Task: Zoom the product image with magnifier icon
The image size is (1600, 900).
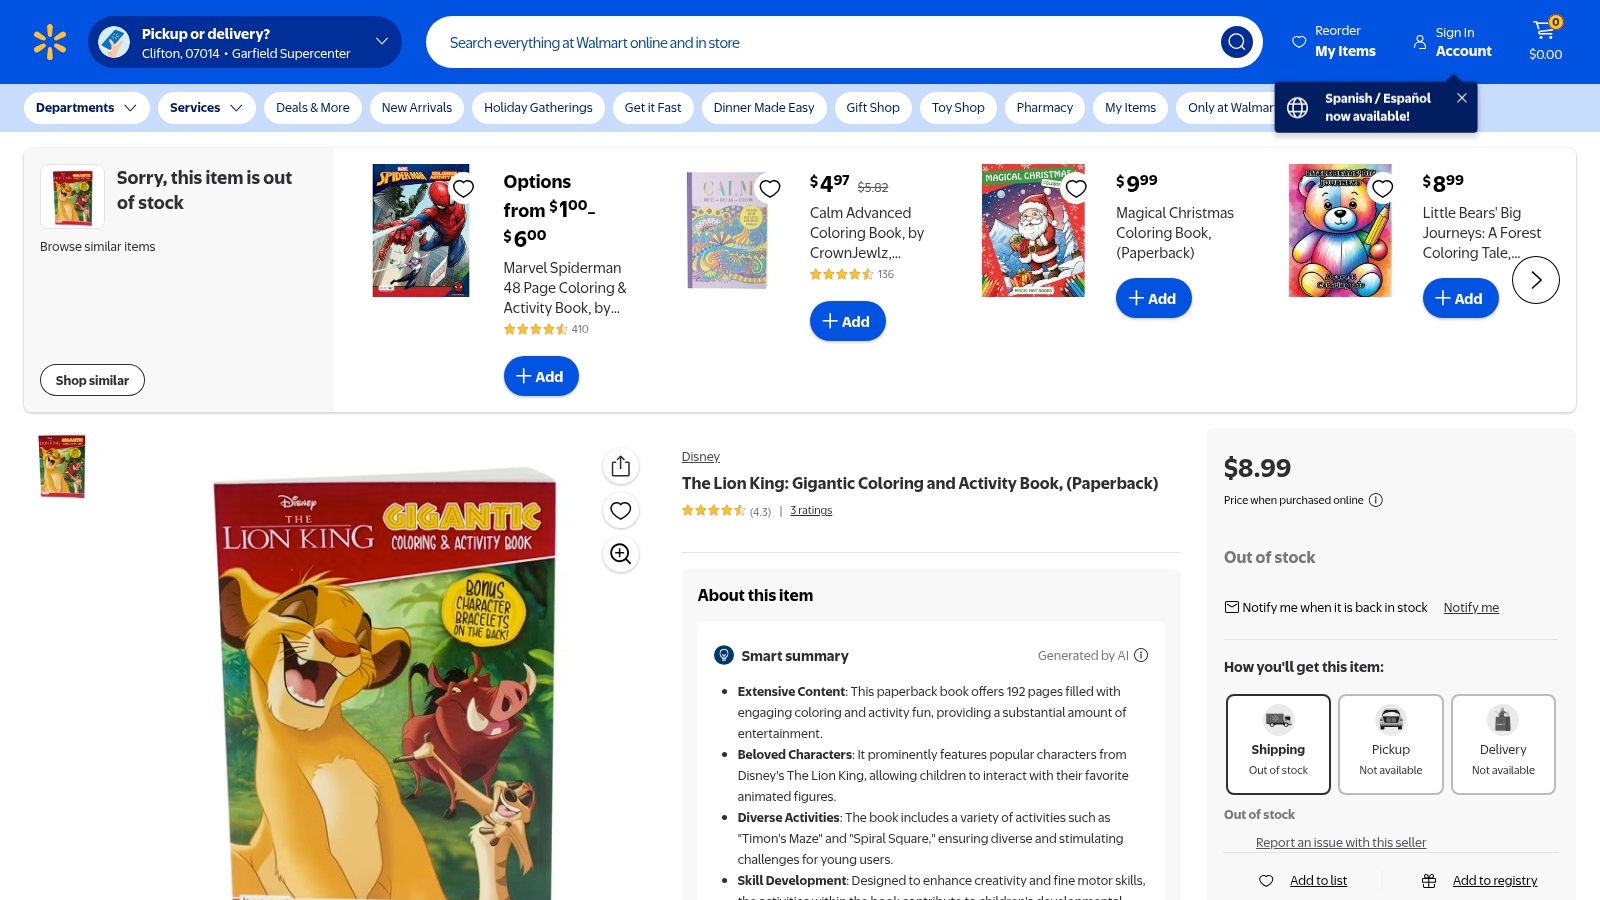Action: click(x=620, y=554)
